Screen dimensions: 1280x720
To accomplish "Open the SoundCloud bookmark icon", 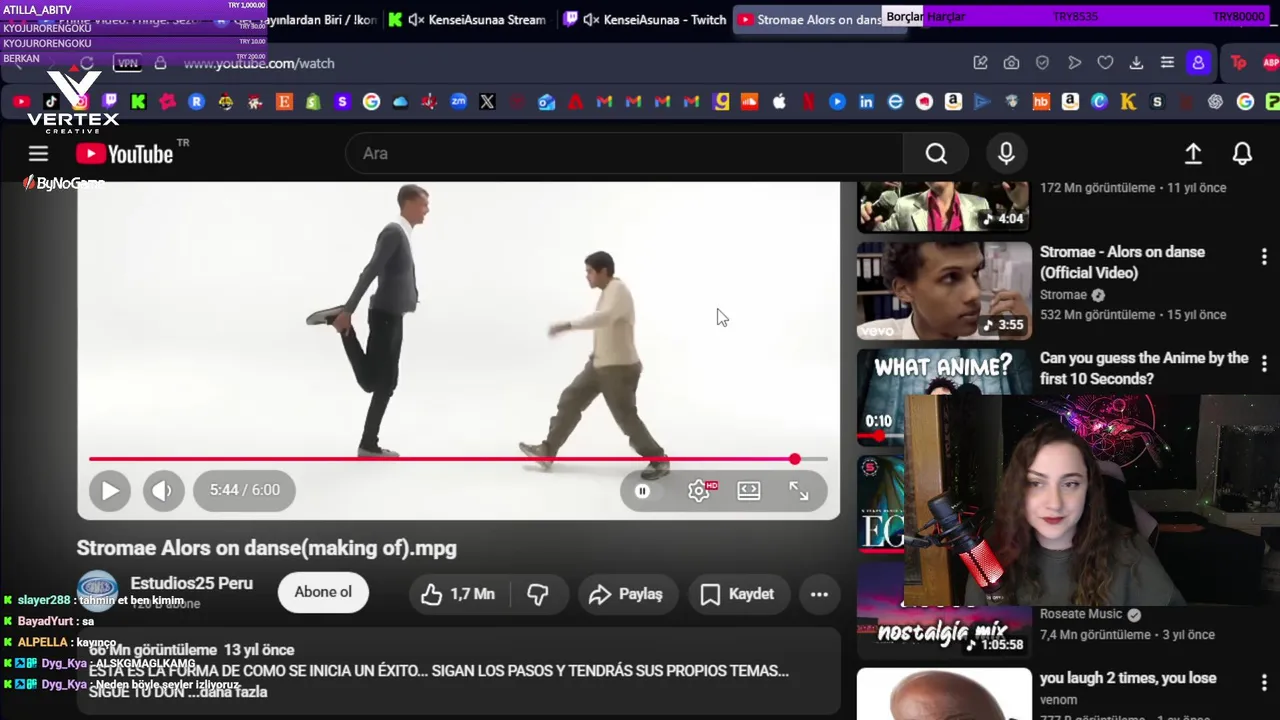I will pyautogui.click(x=749, y=101).
